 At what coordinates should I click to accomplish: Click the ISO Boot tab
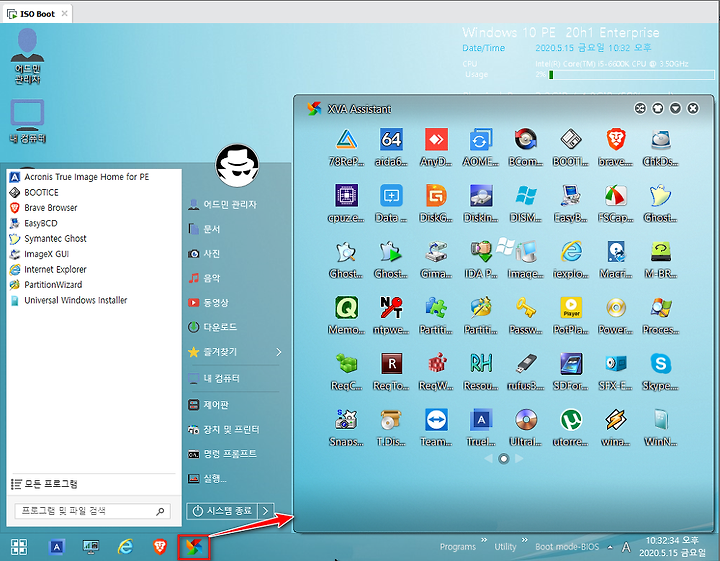(x=37, y=14)
